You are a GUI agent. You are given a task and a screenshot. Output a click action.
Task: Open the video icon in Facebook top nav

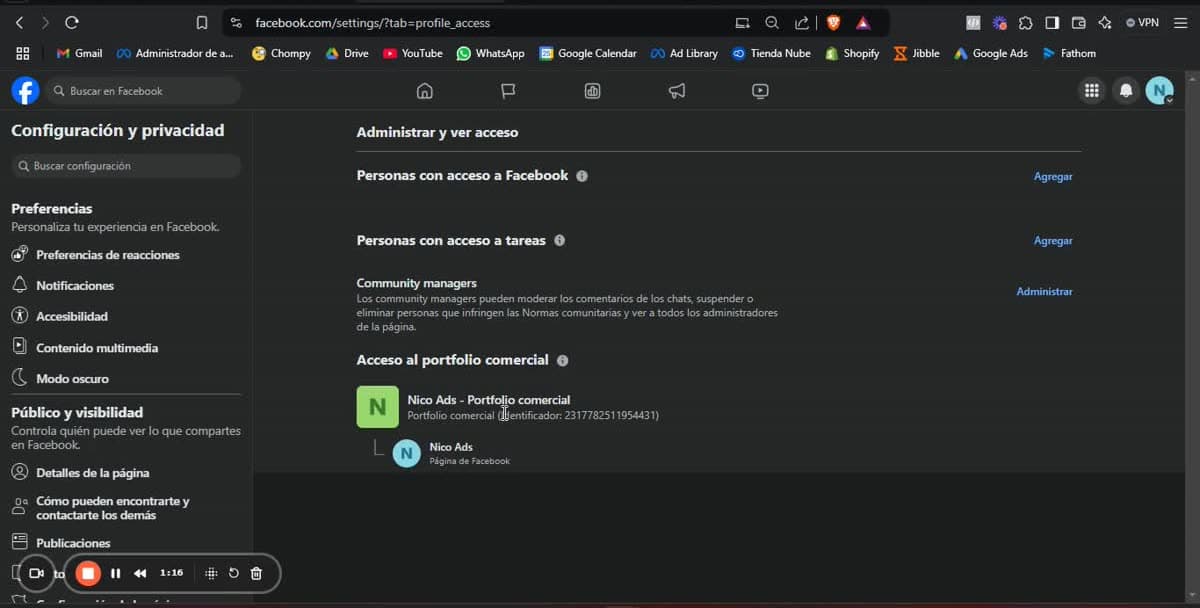[x=760, y=91]
